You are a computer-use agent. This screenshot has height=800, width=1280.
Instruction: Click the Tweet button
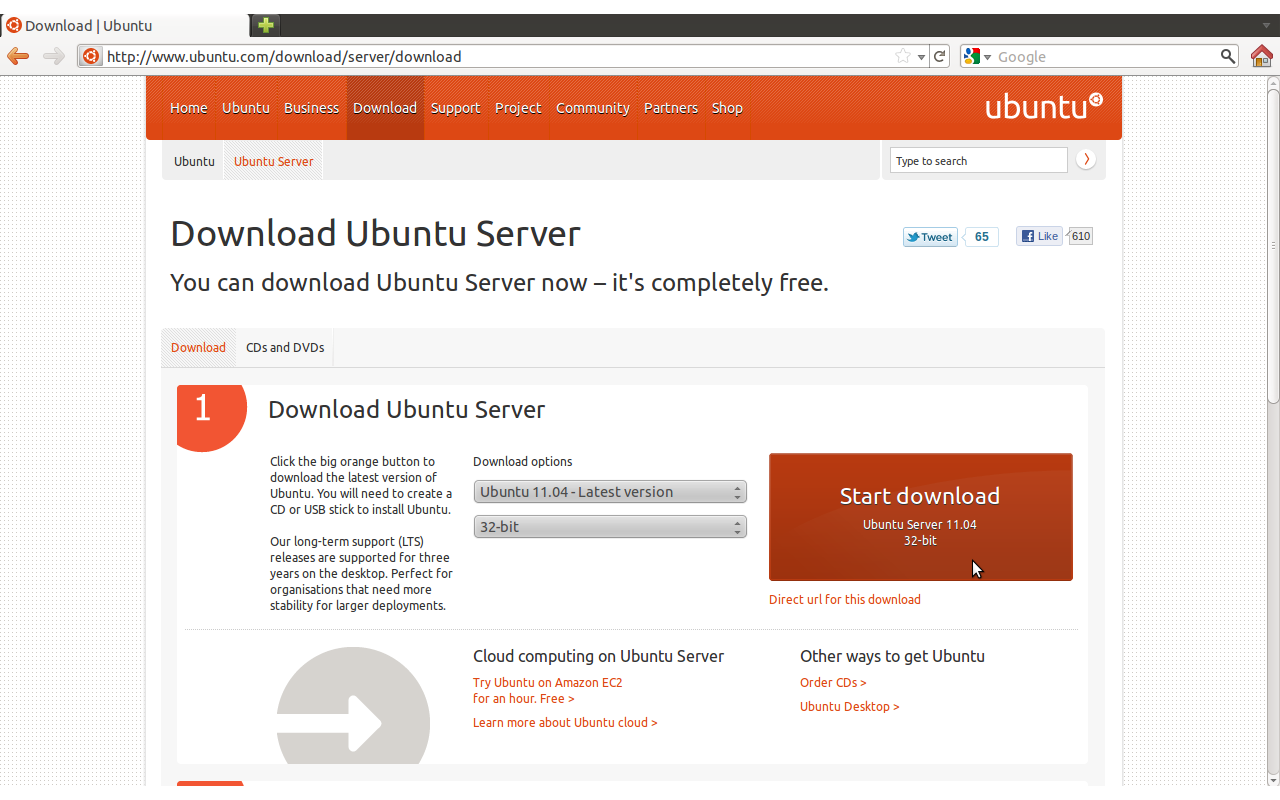[x=930, y=237]
